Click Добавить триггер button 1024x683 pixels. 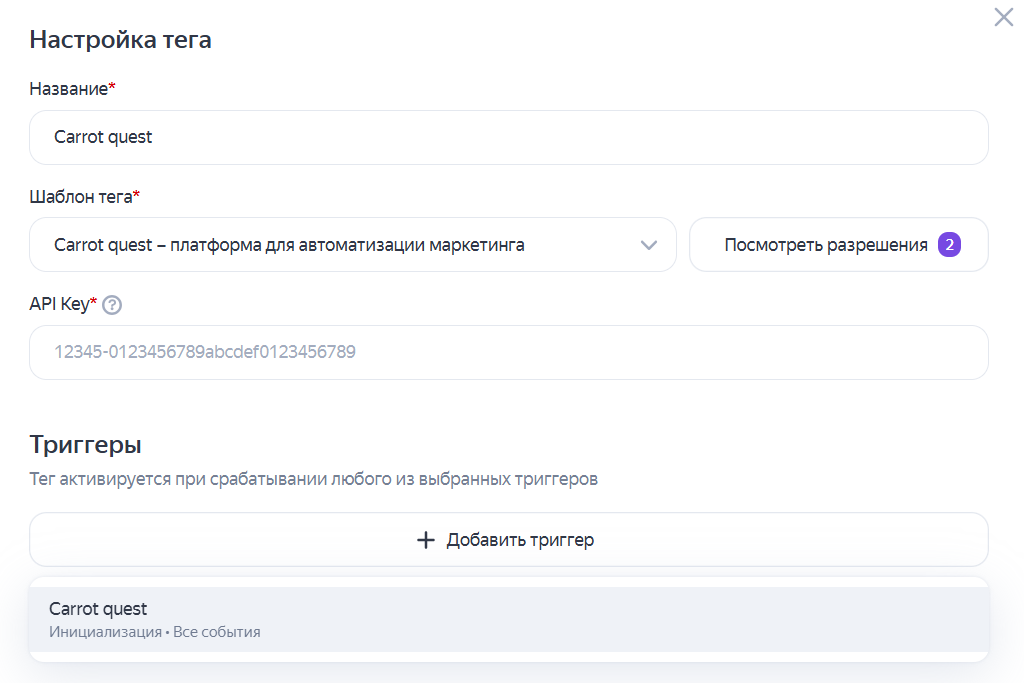(x=509, y=539)
